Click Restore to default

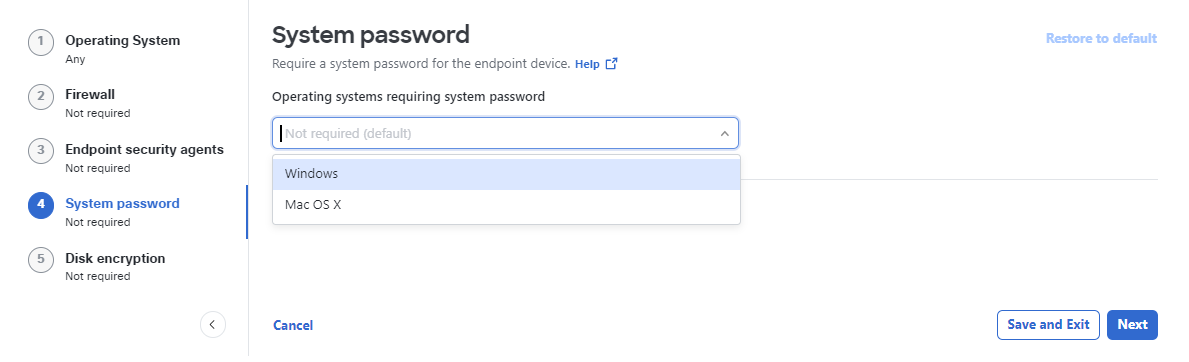(1101, 38)
